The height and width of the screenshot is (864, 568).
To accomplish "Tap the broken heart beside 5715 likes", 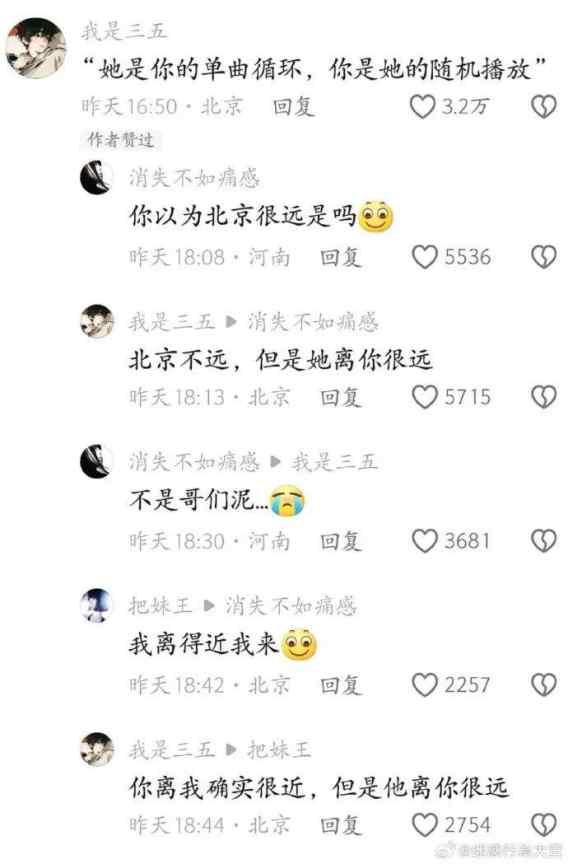I will pos(544,397).
